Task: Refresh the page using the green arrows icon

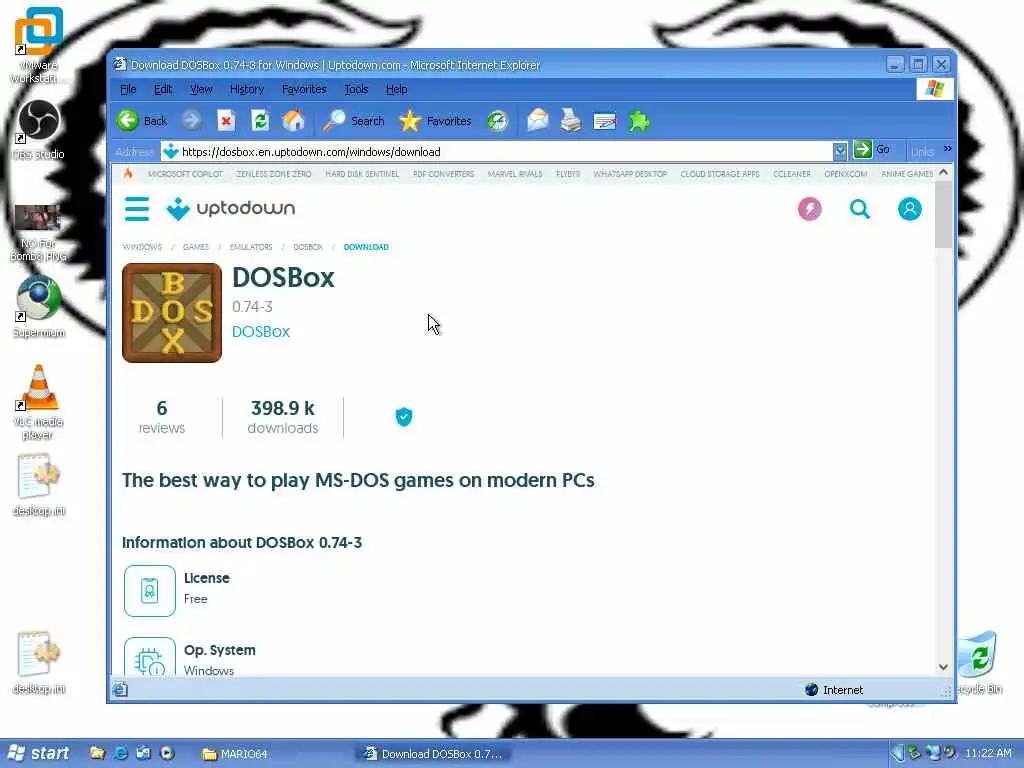Action: coord(260,121)
